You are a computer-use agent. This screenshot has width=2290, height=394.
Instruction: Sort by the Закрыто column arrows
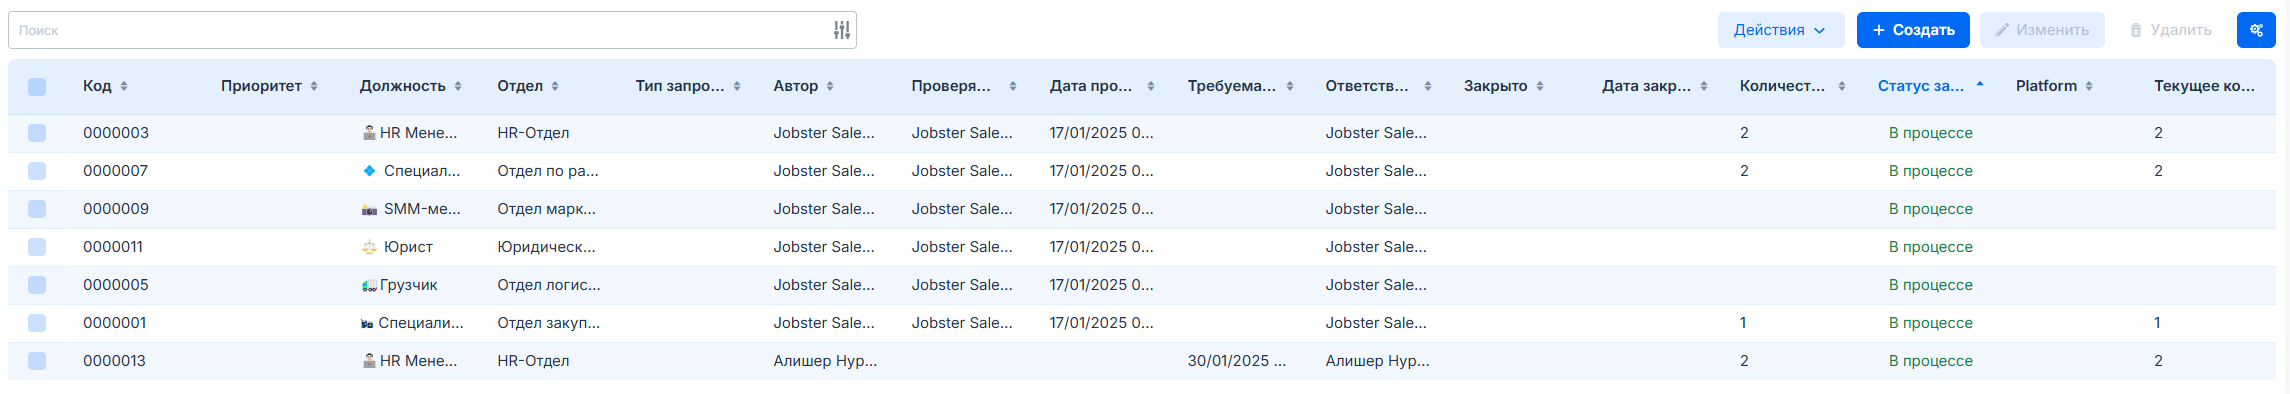[x=1540, y=86]
